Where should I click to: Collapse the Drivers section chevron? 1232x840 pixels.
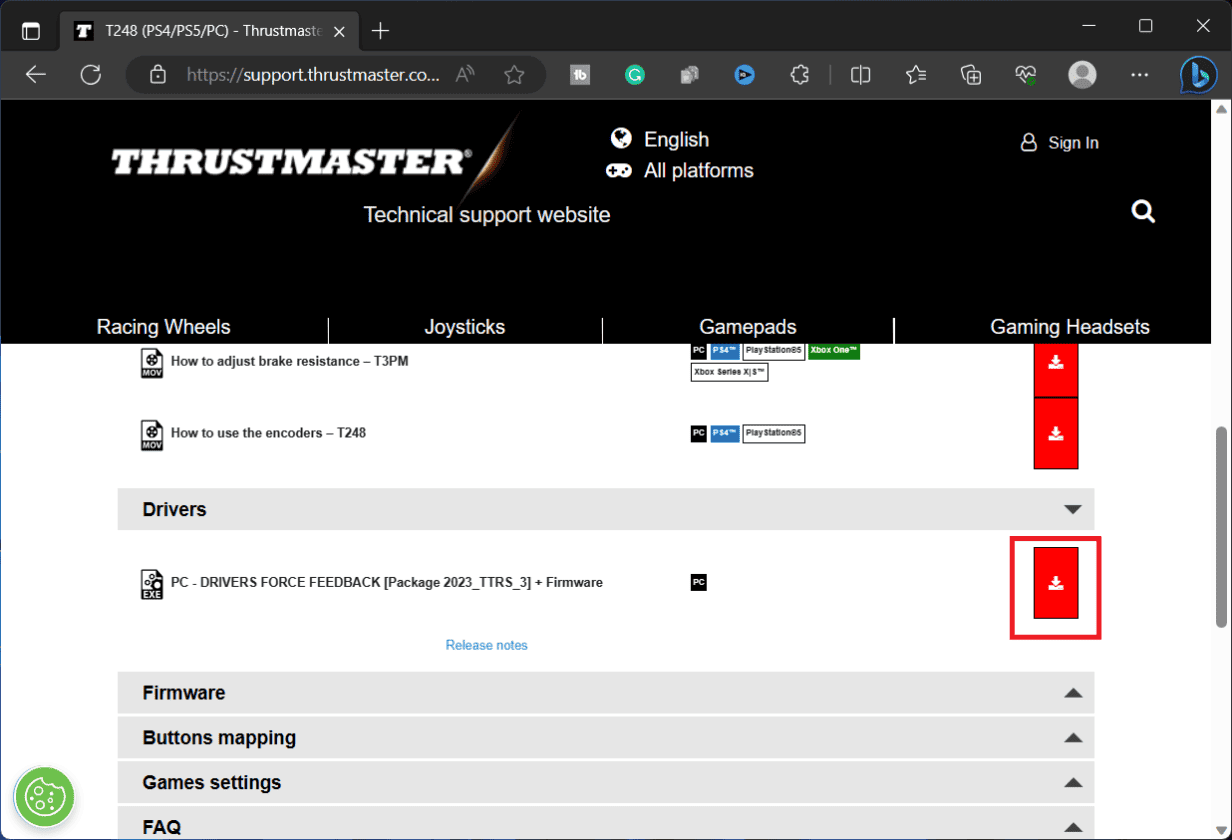point(1071,509)
